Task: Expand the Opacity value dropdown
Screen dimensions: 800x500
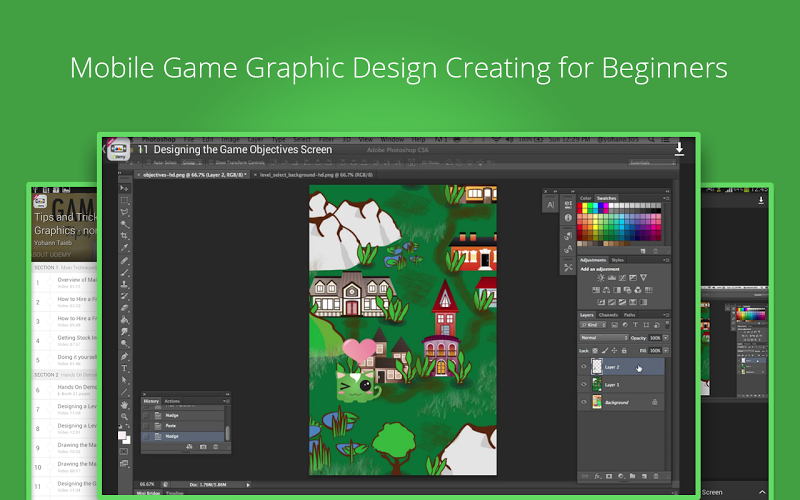Action: click(x=665, y=338)
